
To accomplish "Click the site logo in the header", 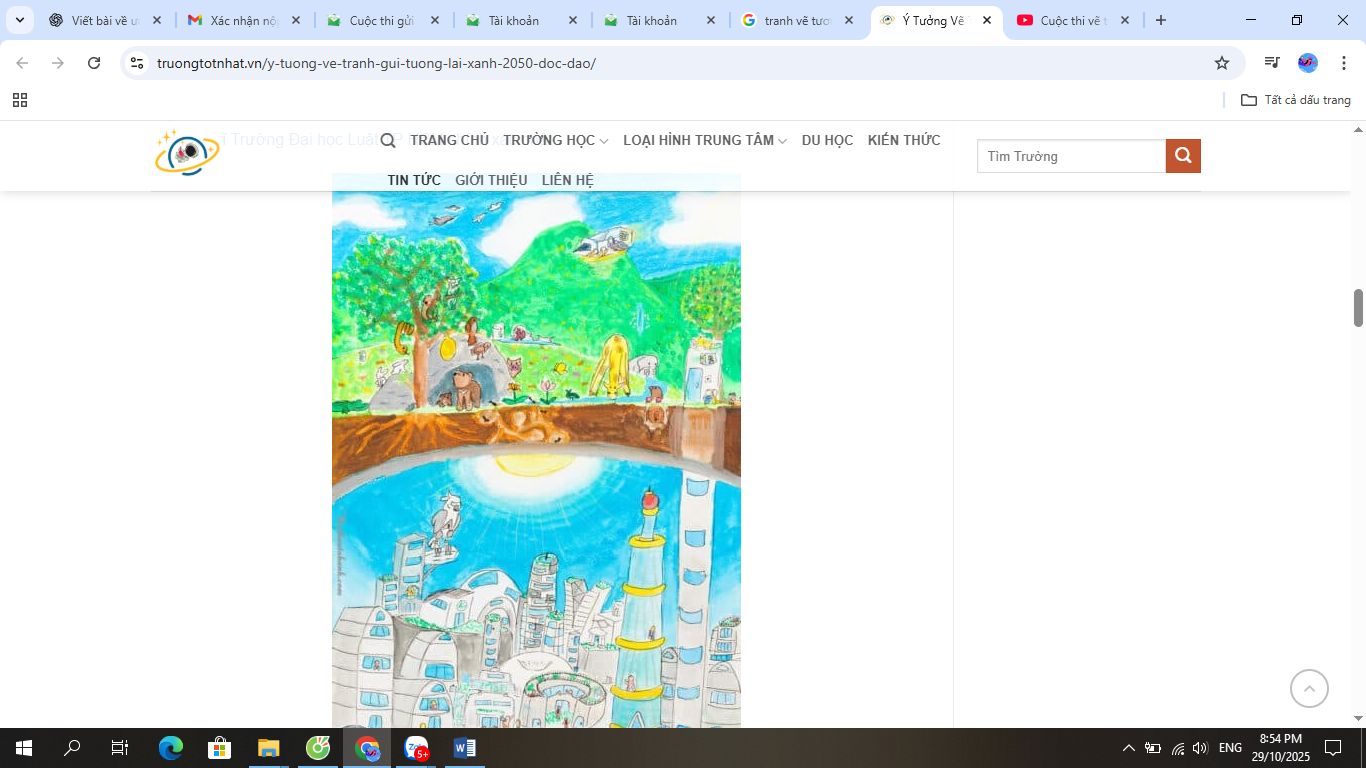I will coord(187,152).
